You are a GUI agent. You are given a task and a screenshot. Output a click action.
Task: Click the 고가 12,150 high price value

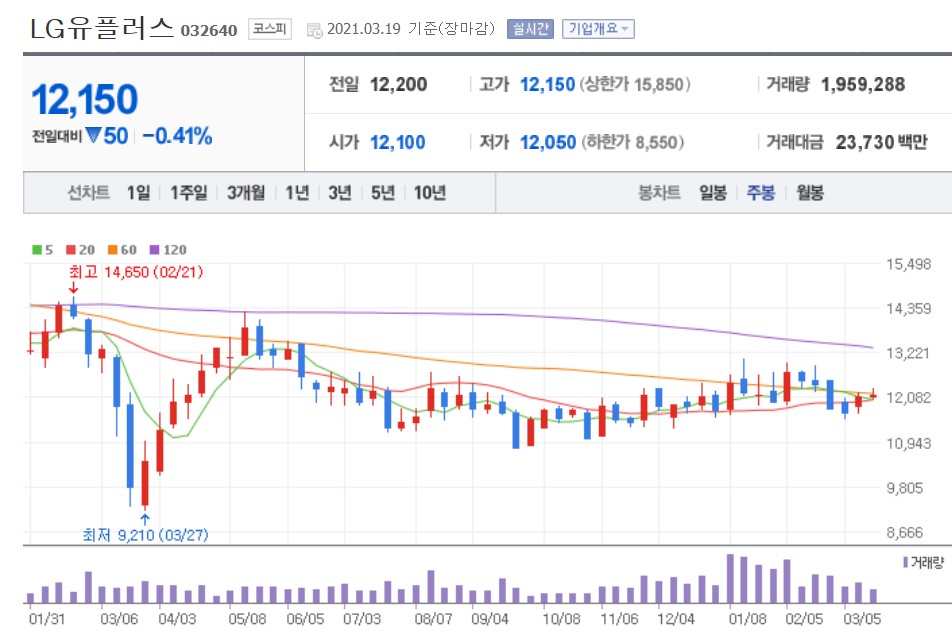pos(547,84)
